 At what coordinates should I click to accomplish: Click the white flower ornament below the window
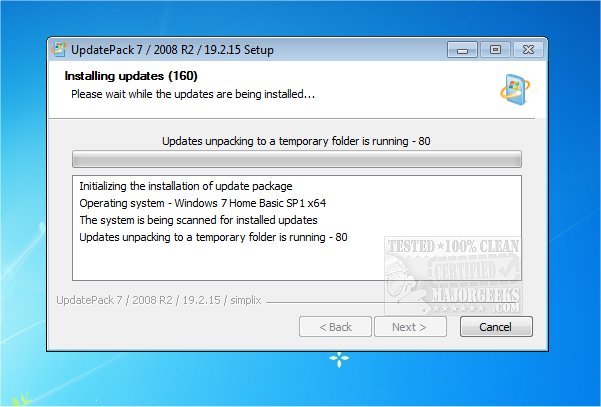(339, 359)
